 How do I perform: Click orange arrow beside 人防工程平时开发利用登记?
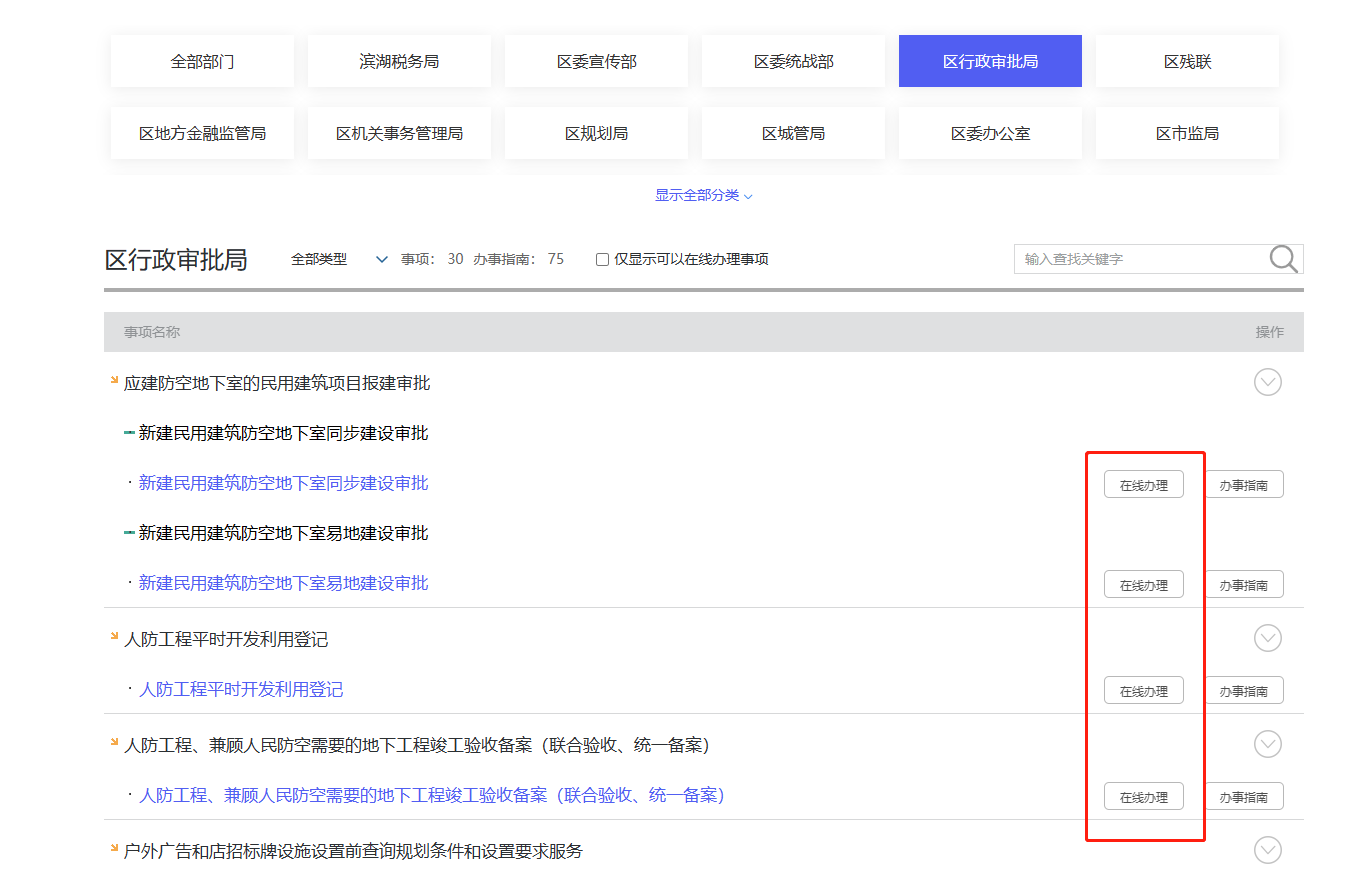(114, 636)
